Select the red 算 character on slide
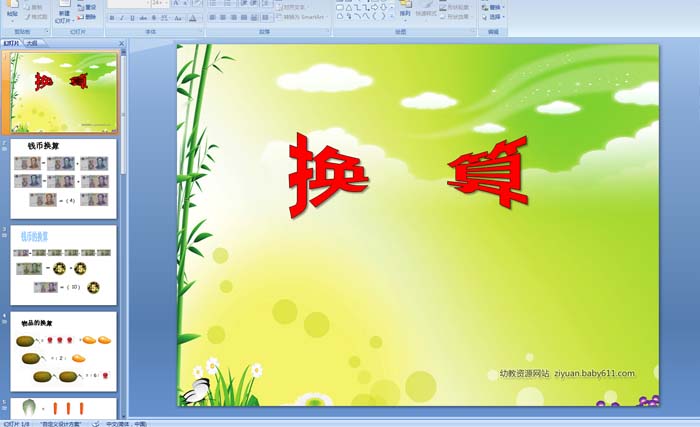This screenshot has width=700, height=427. click(488, 173)
